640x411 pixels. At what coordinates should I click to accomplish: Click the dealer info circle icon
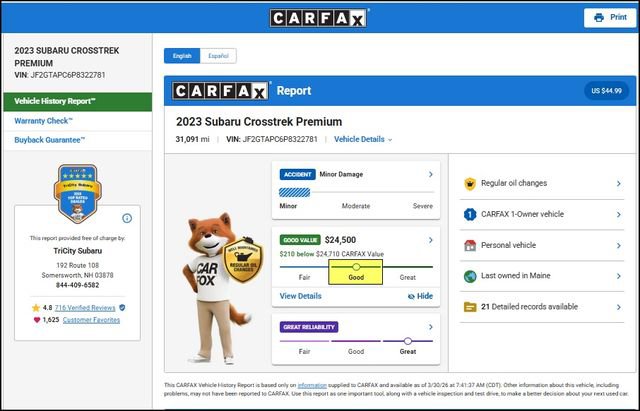pyautogui.click(x=127, y=218)
